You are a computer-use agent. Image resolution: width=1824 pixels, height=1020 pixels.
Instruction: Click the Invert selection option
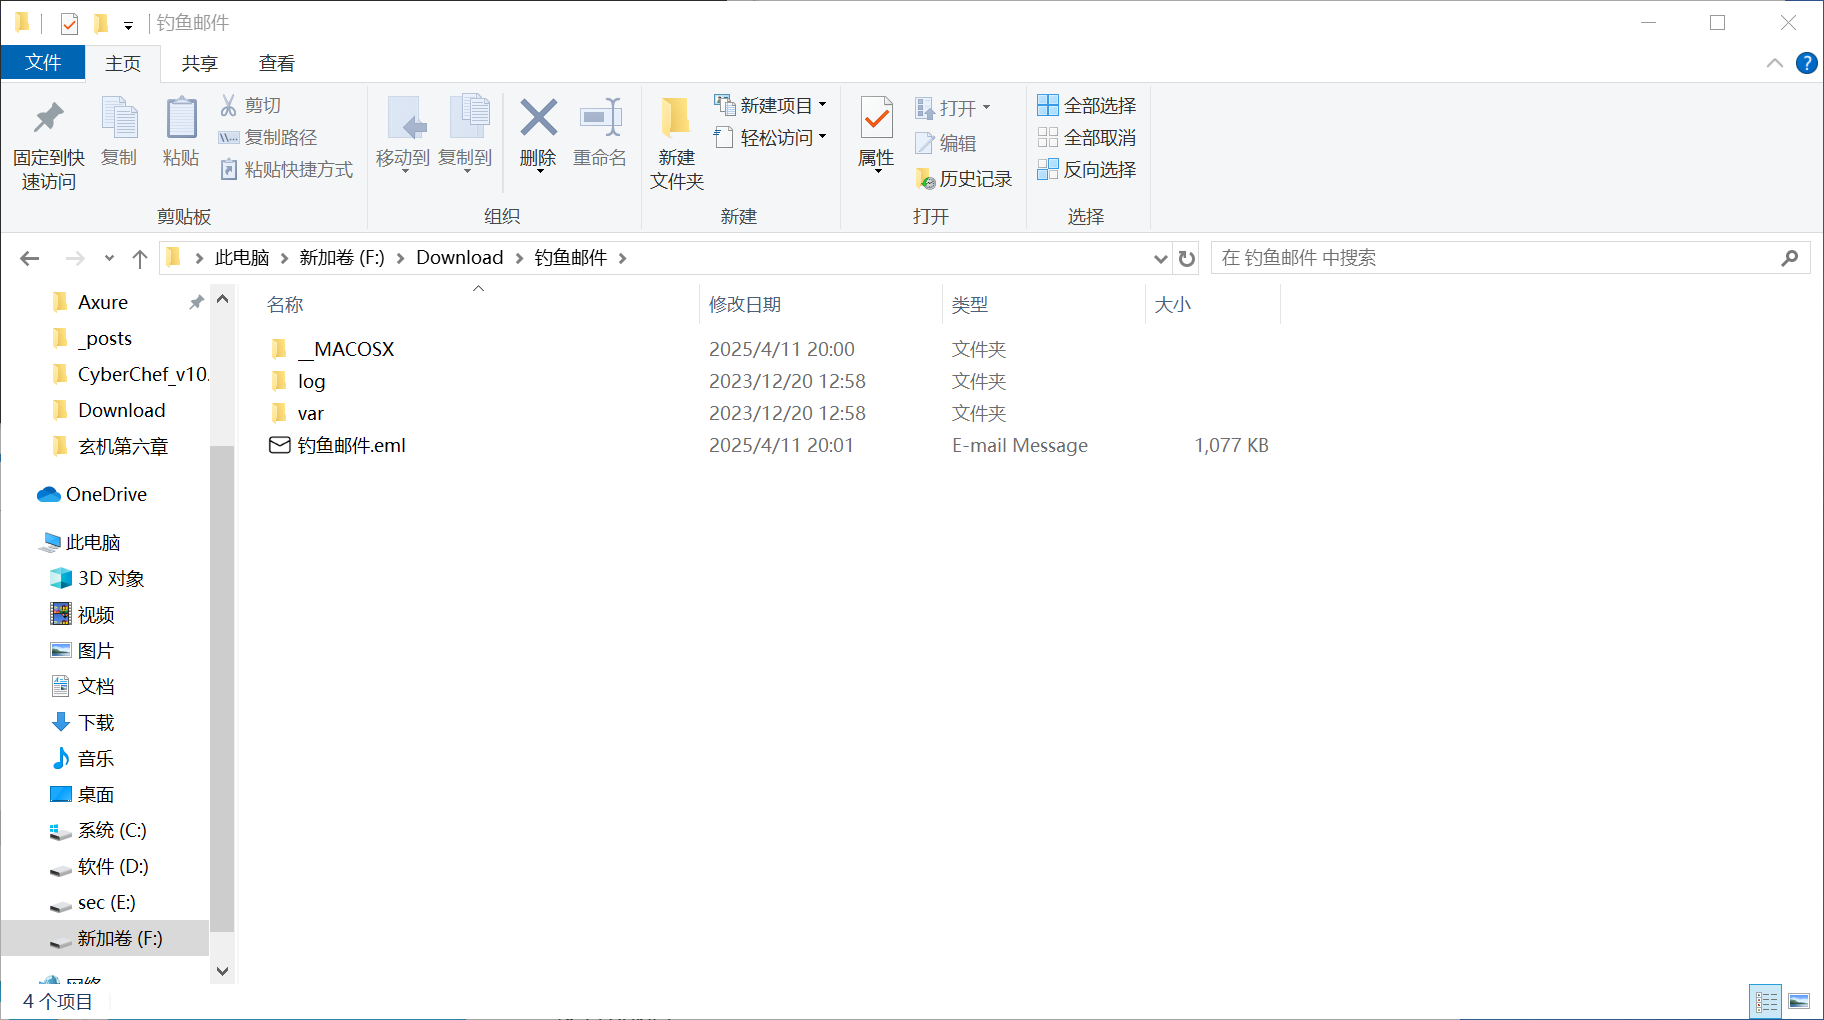pyautogui.click(x=1086, y=169)
